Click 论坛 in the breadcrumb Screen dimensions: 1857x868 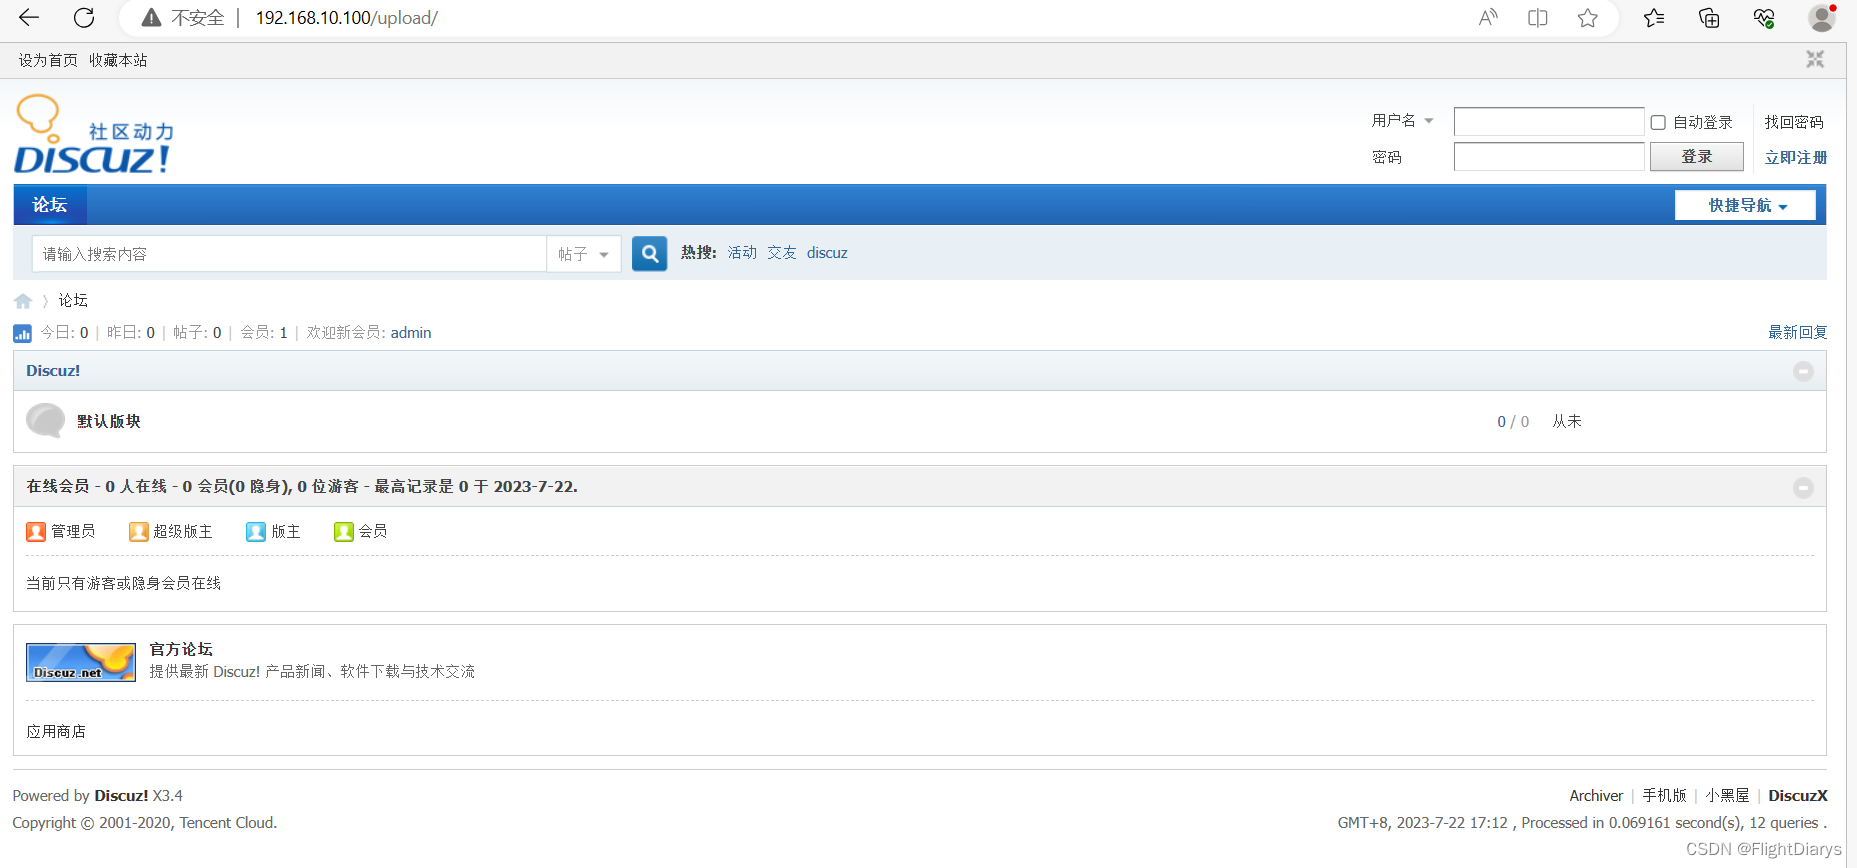click(x=73, y=300)
